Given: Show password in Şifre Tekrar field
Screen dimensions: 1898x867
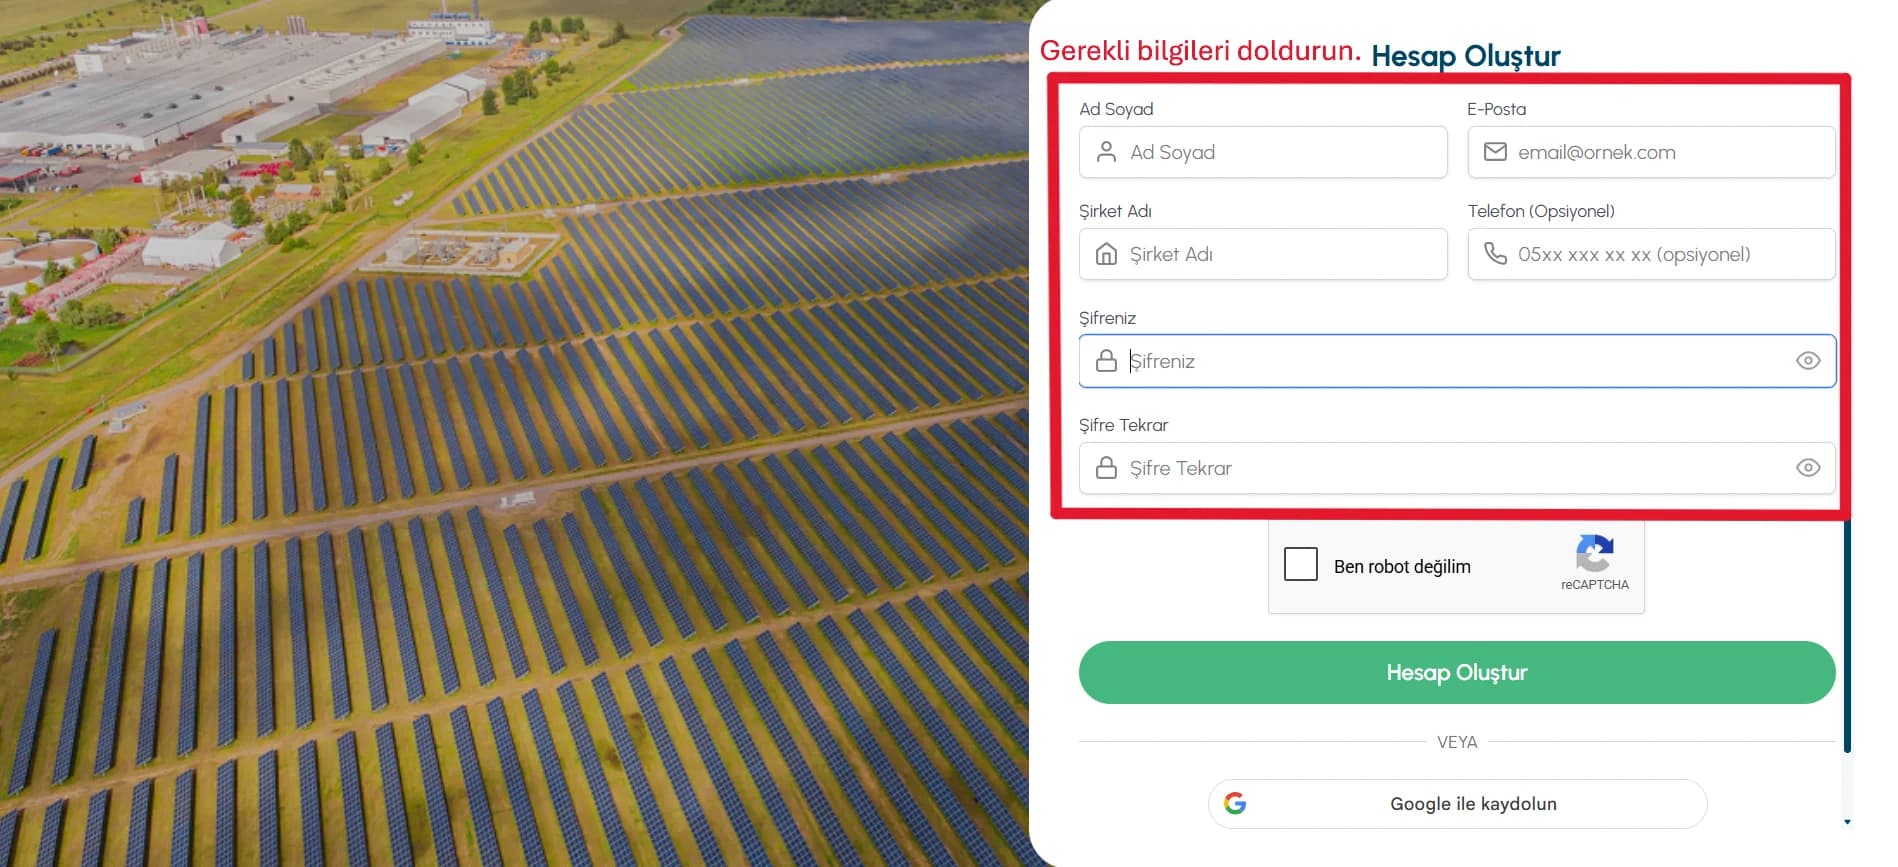Looking at the screenshot, I should point(1808,468).
